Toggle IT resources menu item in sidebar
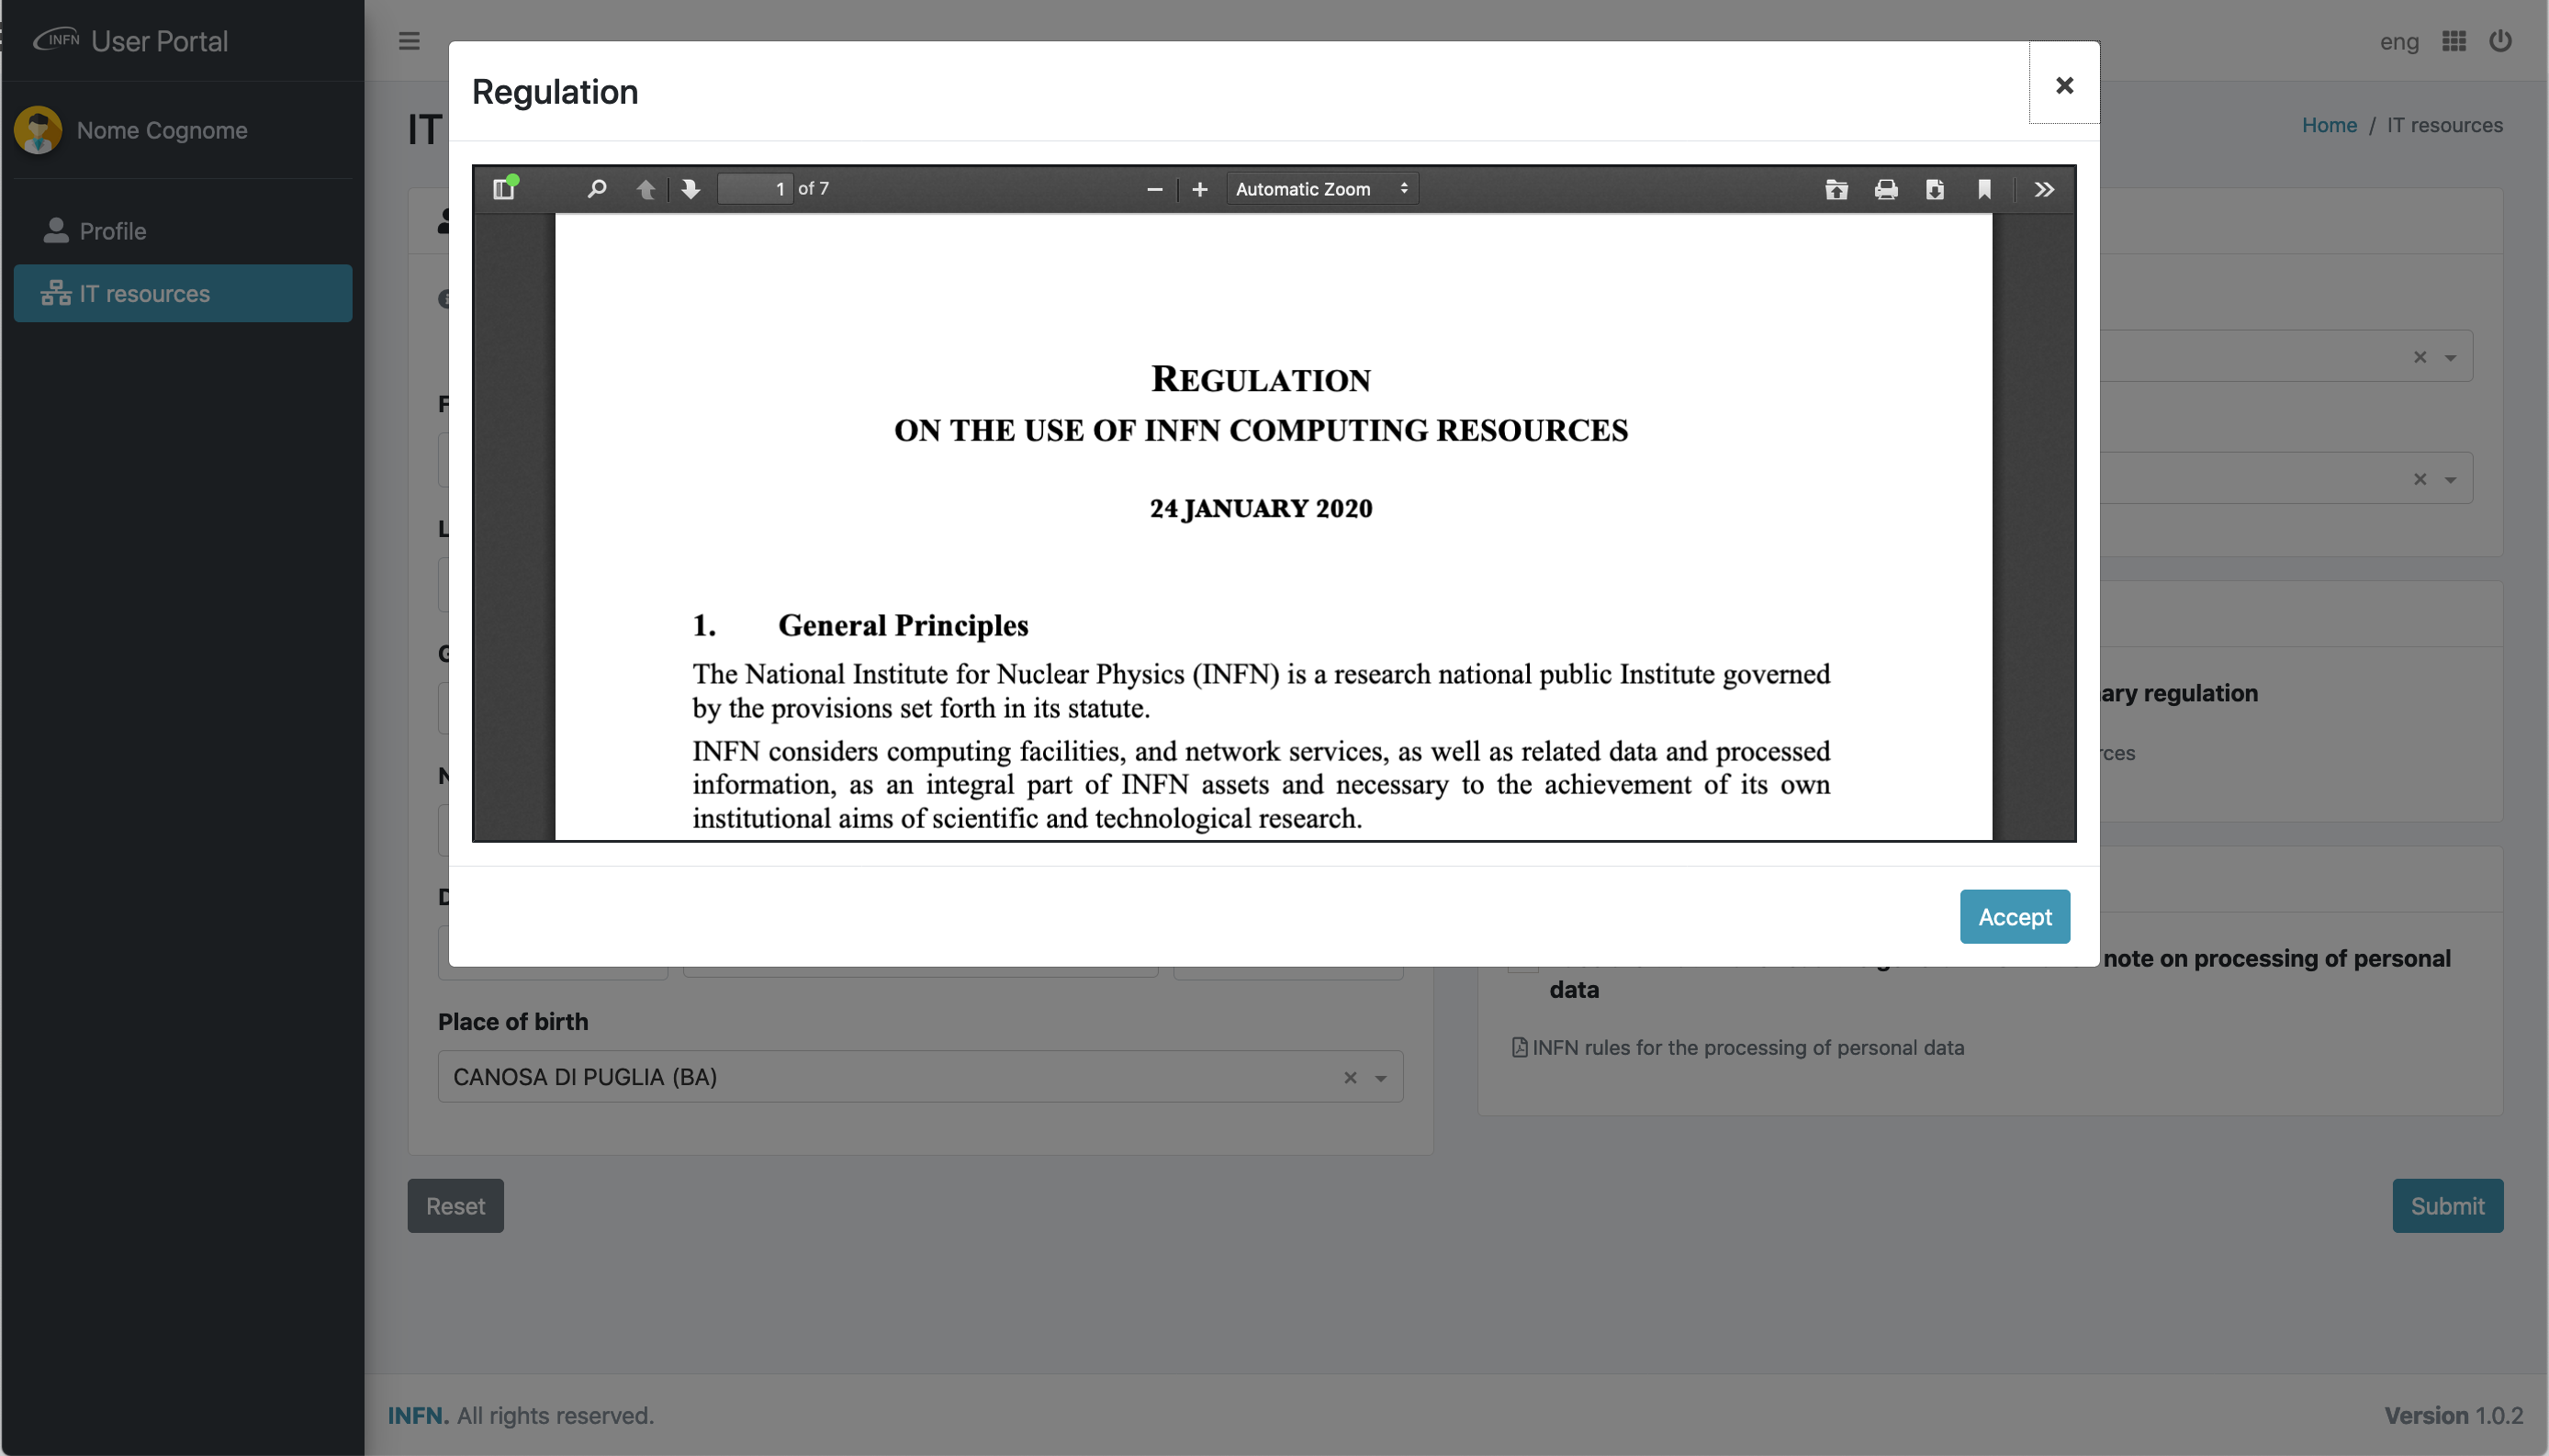The height and width of the screenshot is (1456, 2549). pyautogui.click(x=182, y=292)
